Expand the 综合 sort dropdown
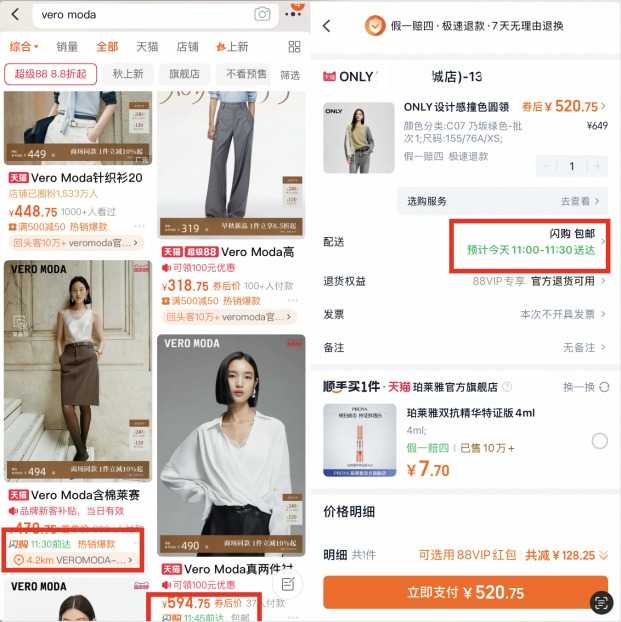Image resolution: width=621 pixels, height=622 pixels. click(x=24, y=47)
